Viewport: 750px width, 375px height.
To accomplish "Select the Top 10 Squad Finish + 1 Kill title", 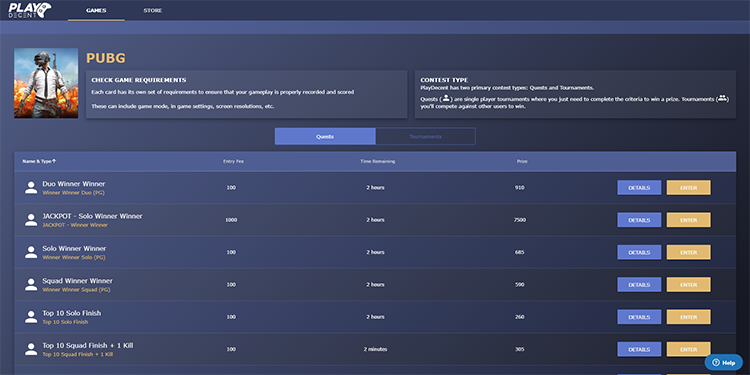I will pyautogui.click(x=88, y=345).
